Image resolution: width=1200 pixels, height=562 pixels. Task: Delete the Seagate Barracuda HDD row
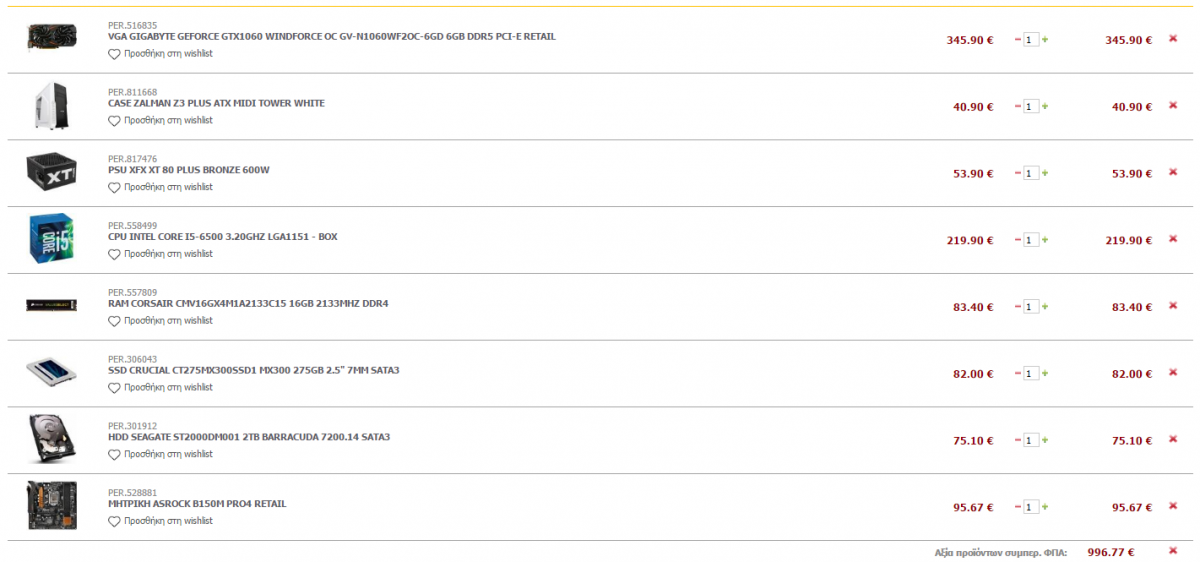tap(1173, 440)
